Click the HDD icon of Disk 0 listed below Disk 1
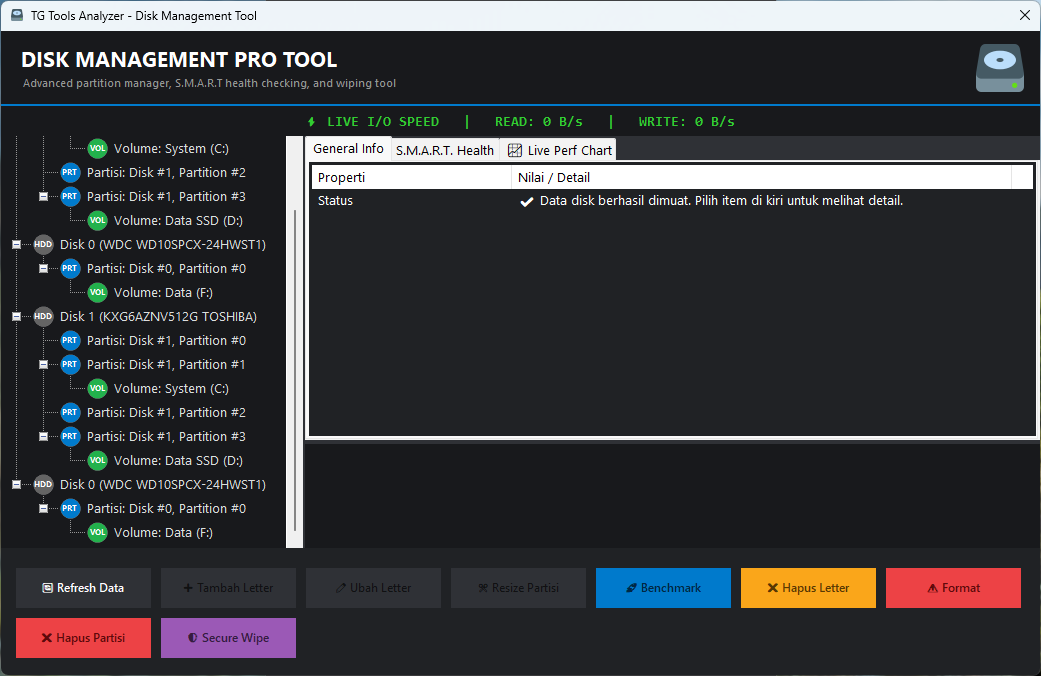The width and height of the screenshot is (1041, 676). tap(43, 484)
